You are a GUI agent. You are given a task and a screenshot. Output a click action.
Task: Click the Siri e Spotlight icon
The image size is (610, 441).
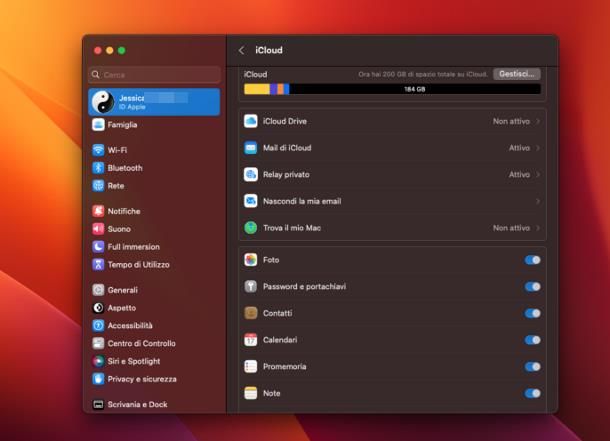pos(98,361)
